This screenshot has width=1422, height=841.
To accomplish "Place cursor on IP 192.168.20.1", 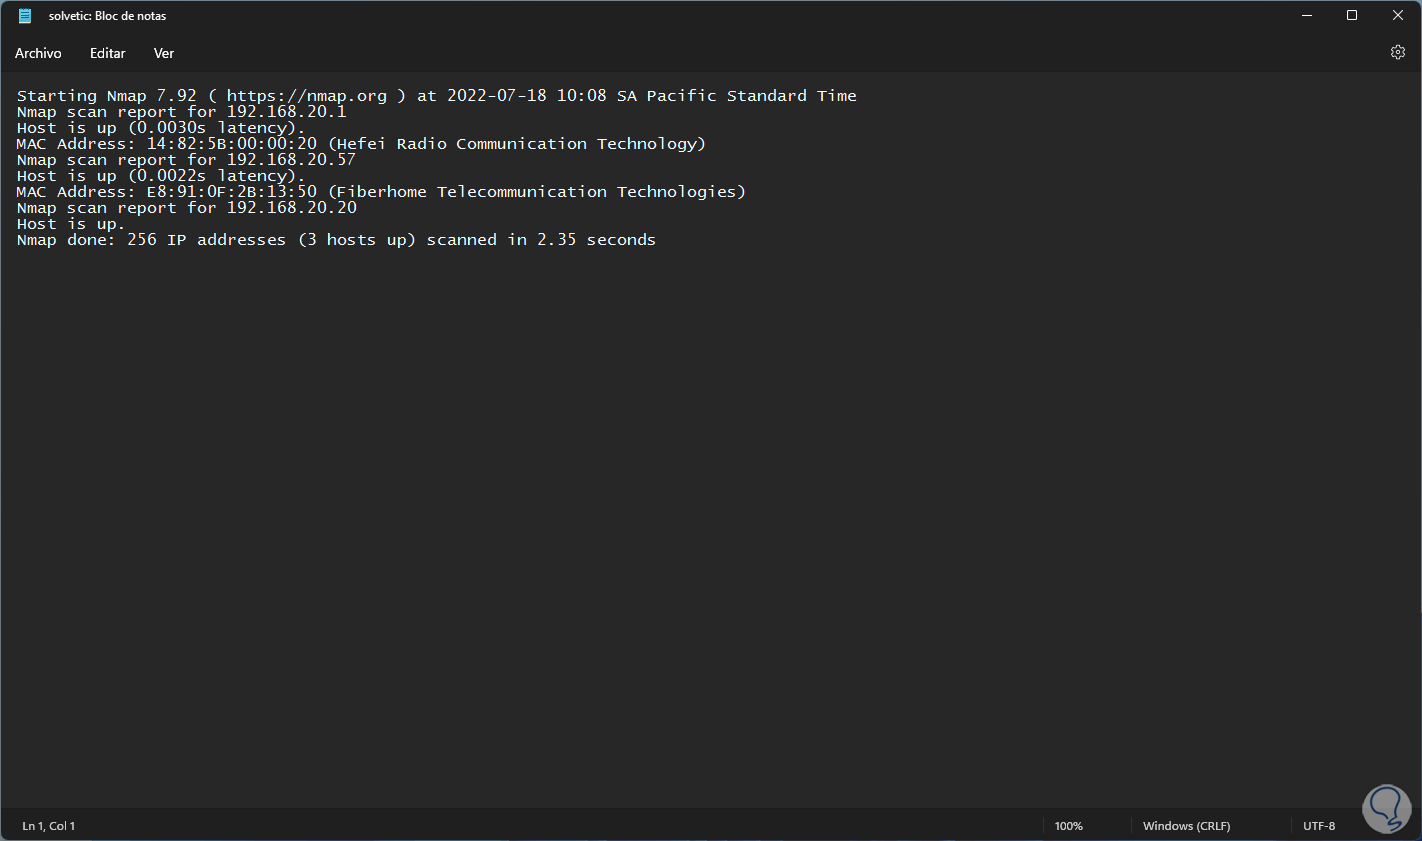I will pos(286,112).
